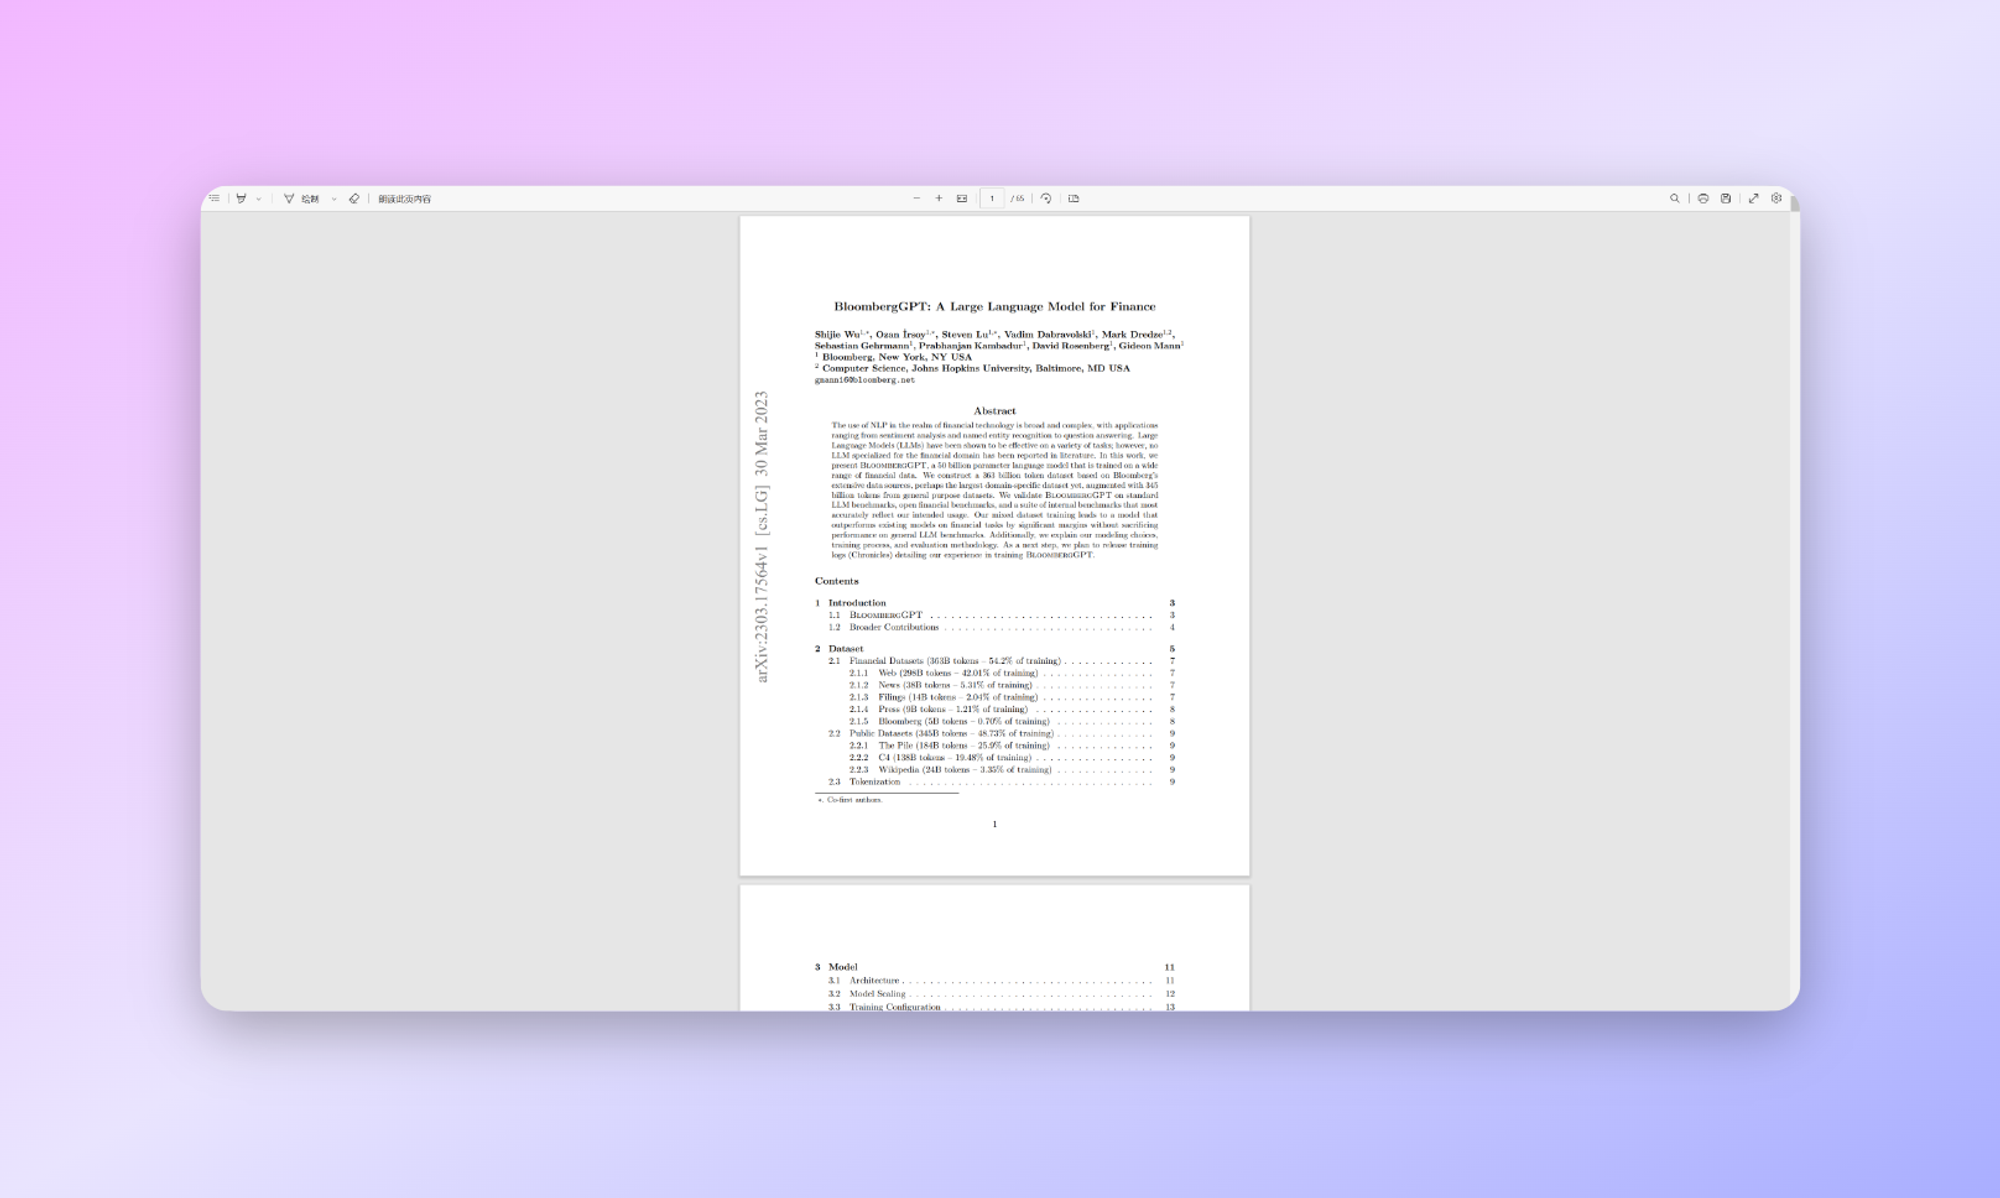Toggle the page view layout icon
The width and height of the screenshot is (2000, 1198).
pyautogui.click(x=1074, y=198)
